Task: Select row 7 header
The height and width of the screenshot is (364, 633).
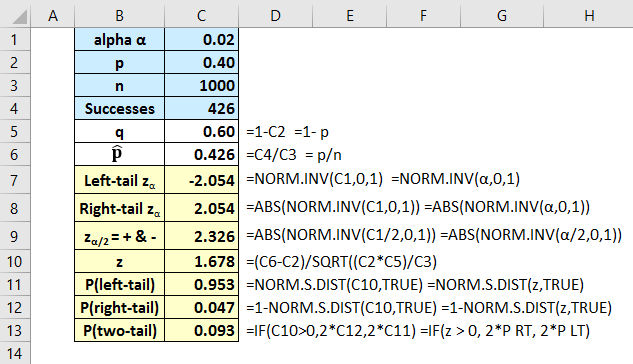Action: coord(15,180)
